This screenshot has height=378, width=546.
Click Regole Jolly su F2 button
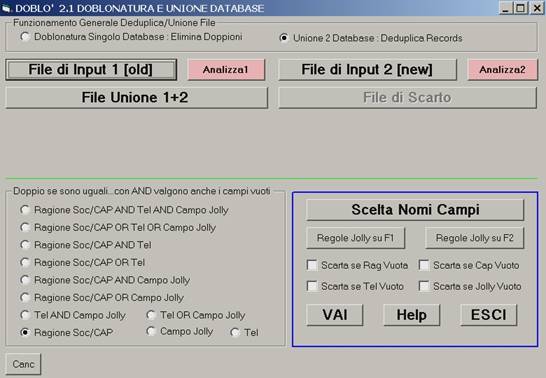point(475,238)
